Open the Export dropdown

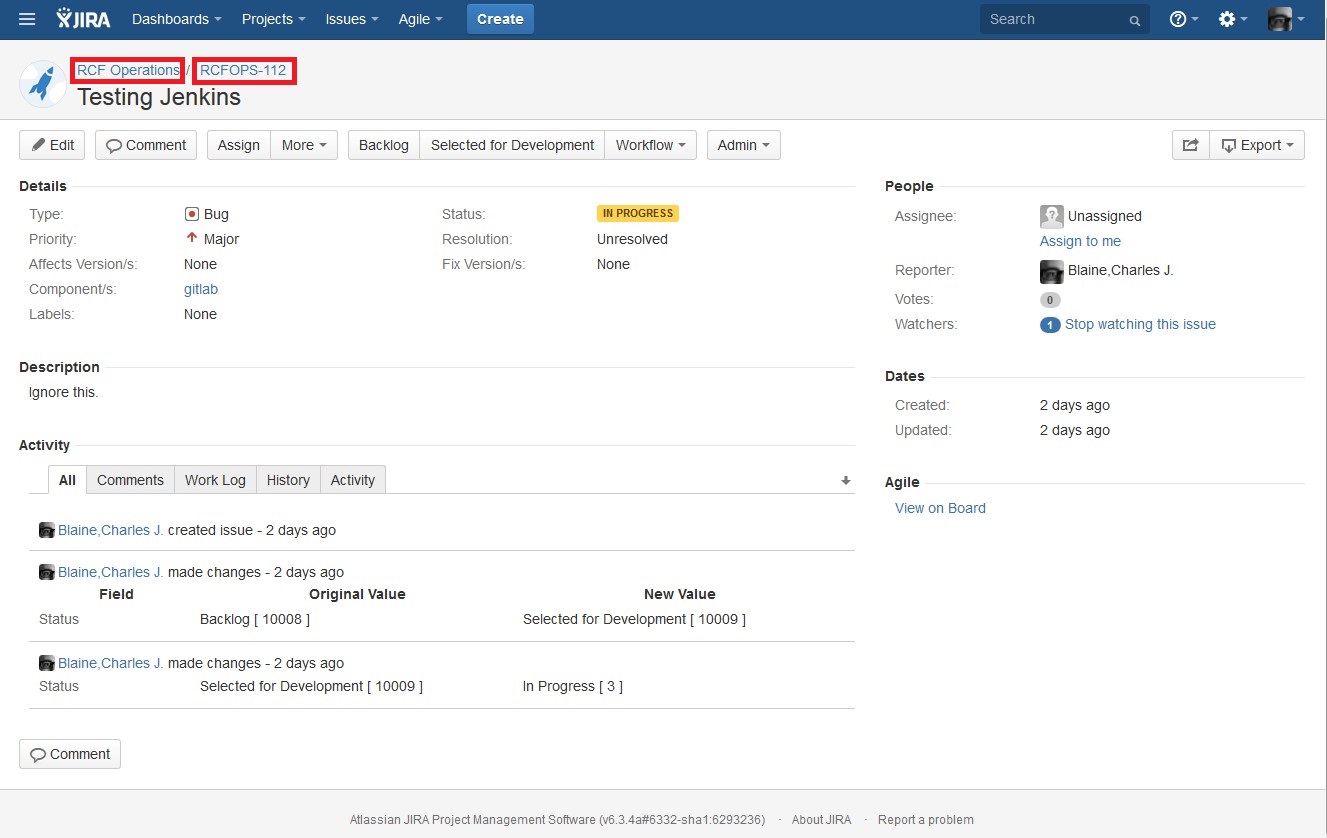point(1257,145)
